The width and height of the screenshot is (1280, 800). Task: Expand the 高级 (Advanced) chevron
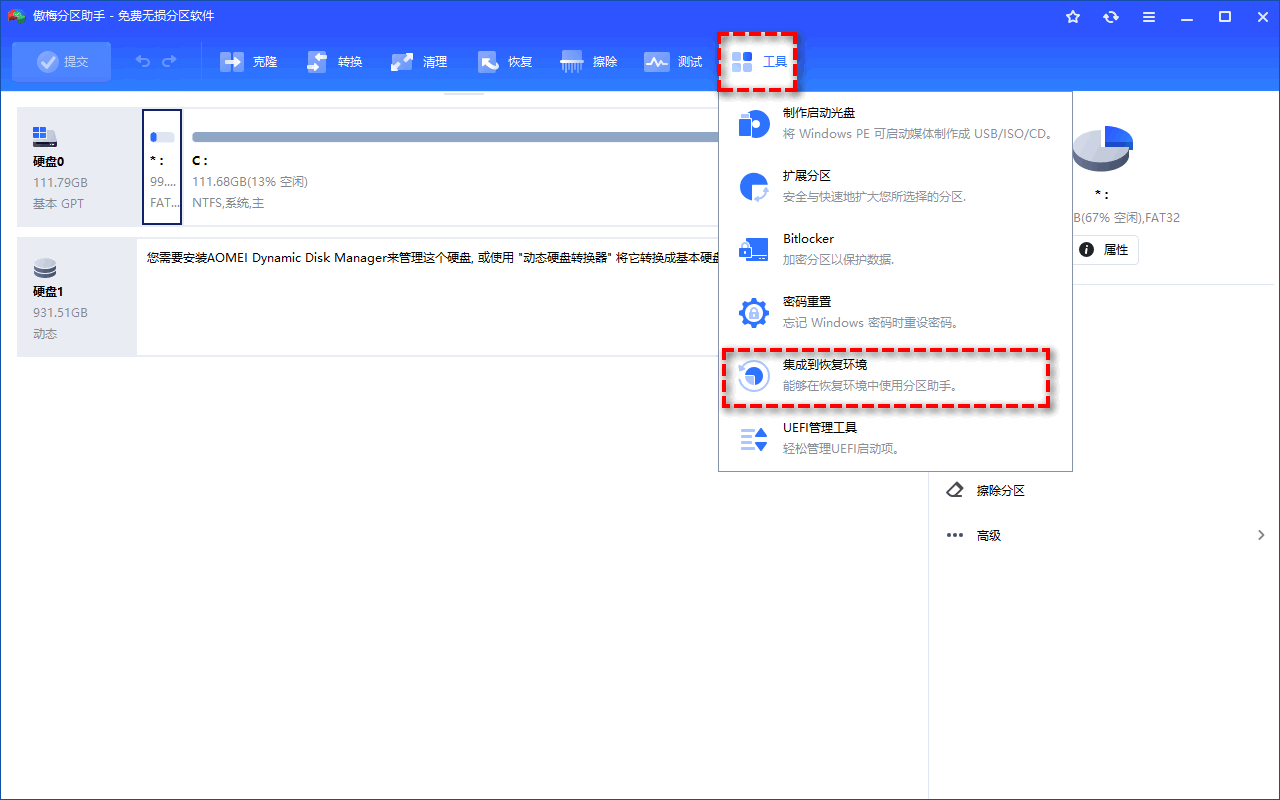1261,536
